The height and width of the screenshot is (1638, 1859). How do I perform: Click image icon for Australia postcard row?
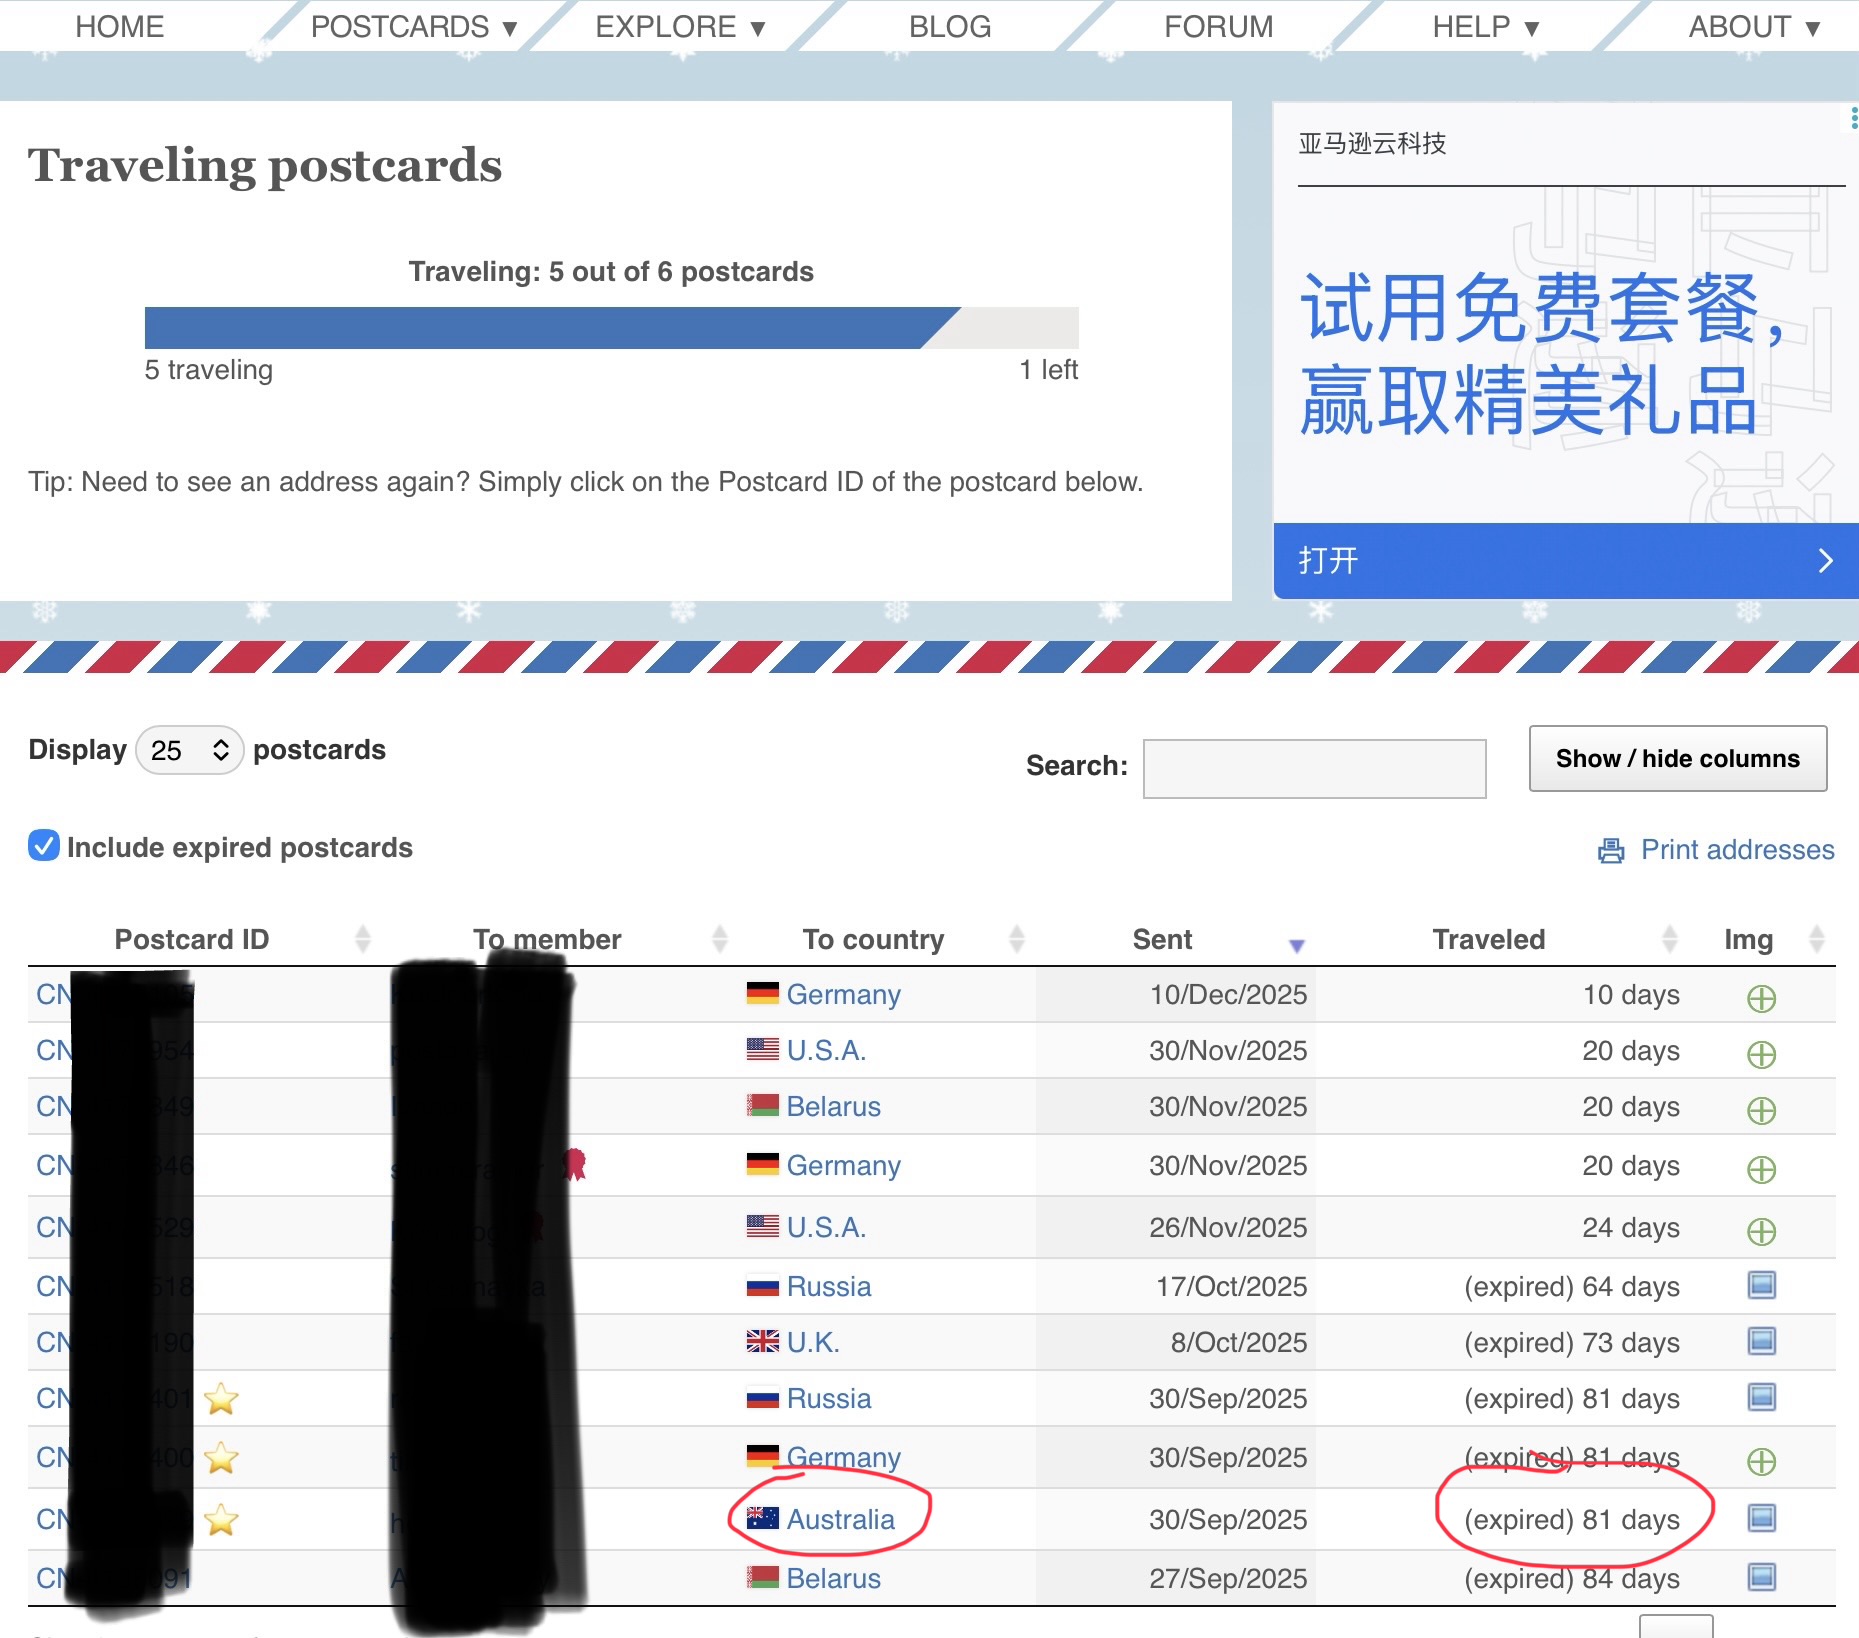(1761, 1518)
